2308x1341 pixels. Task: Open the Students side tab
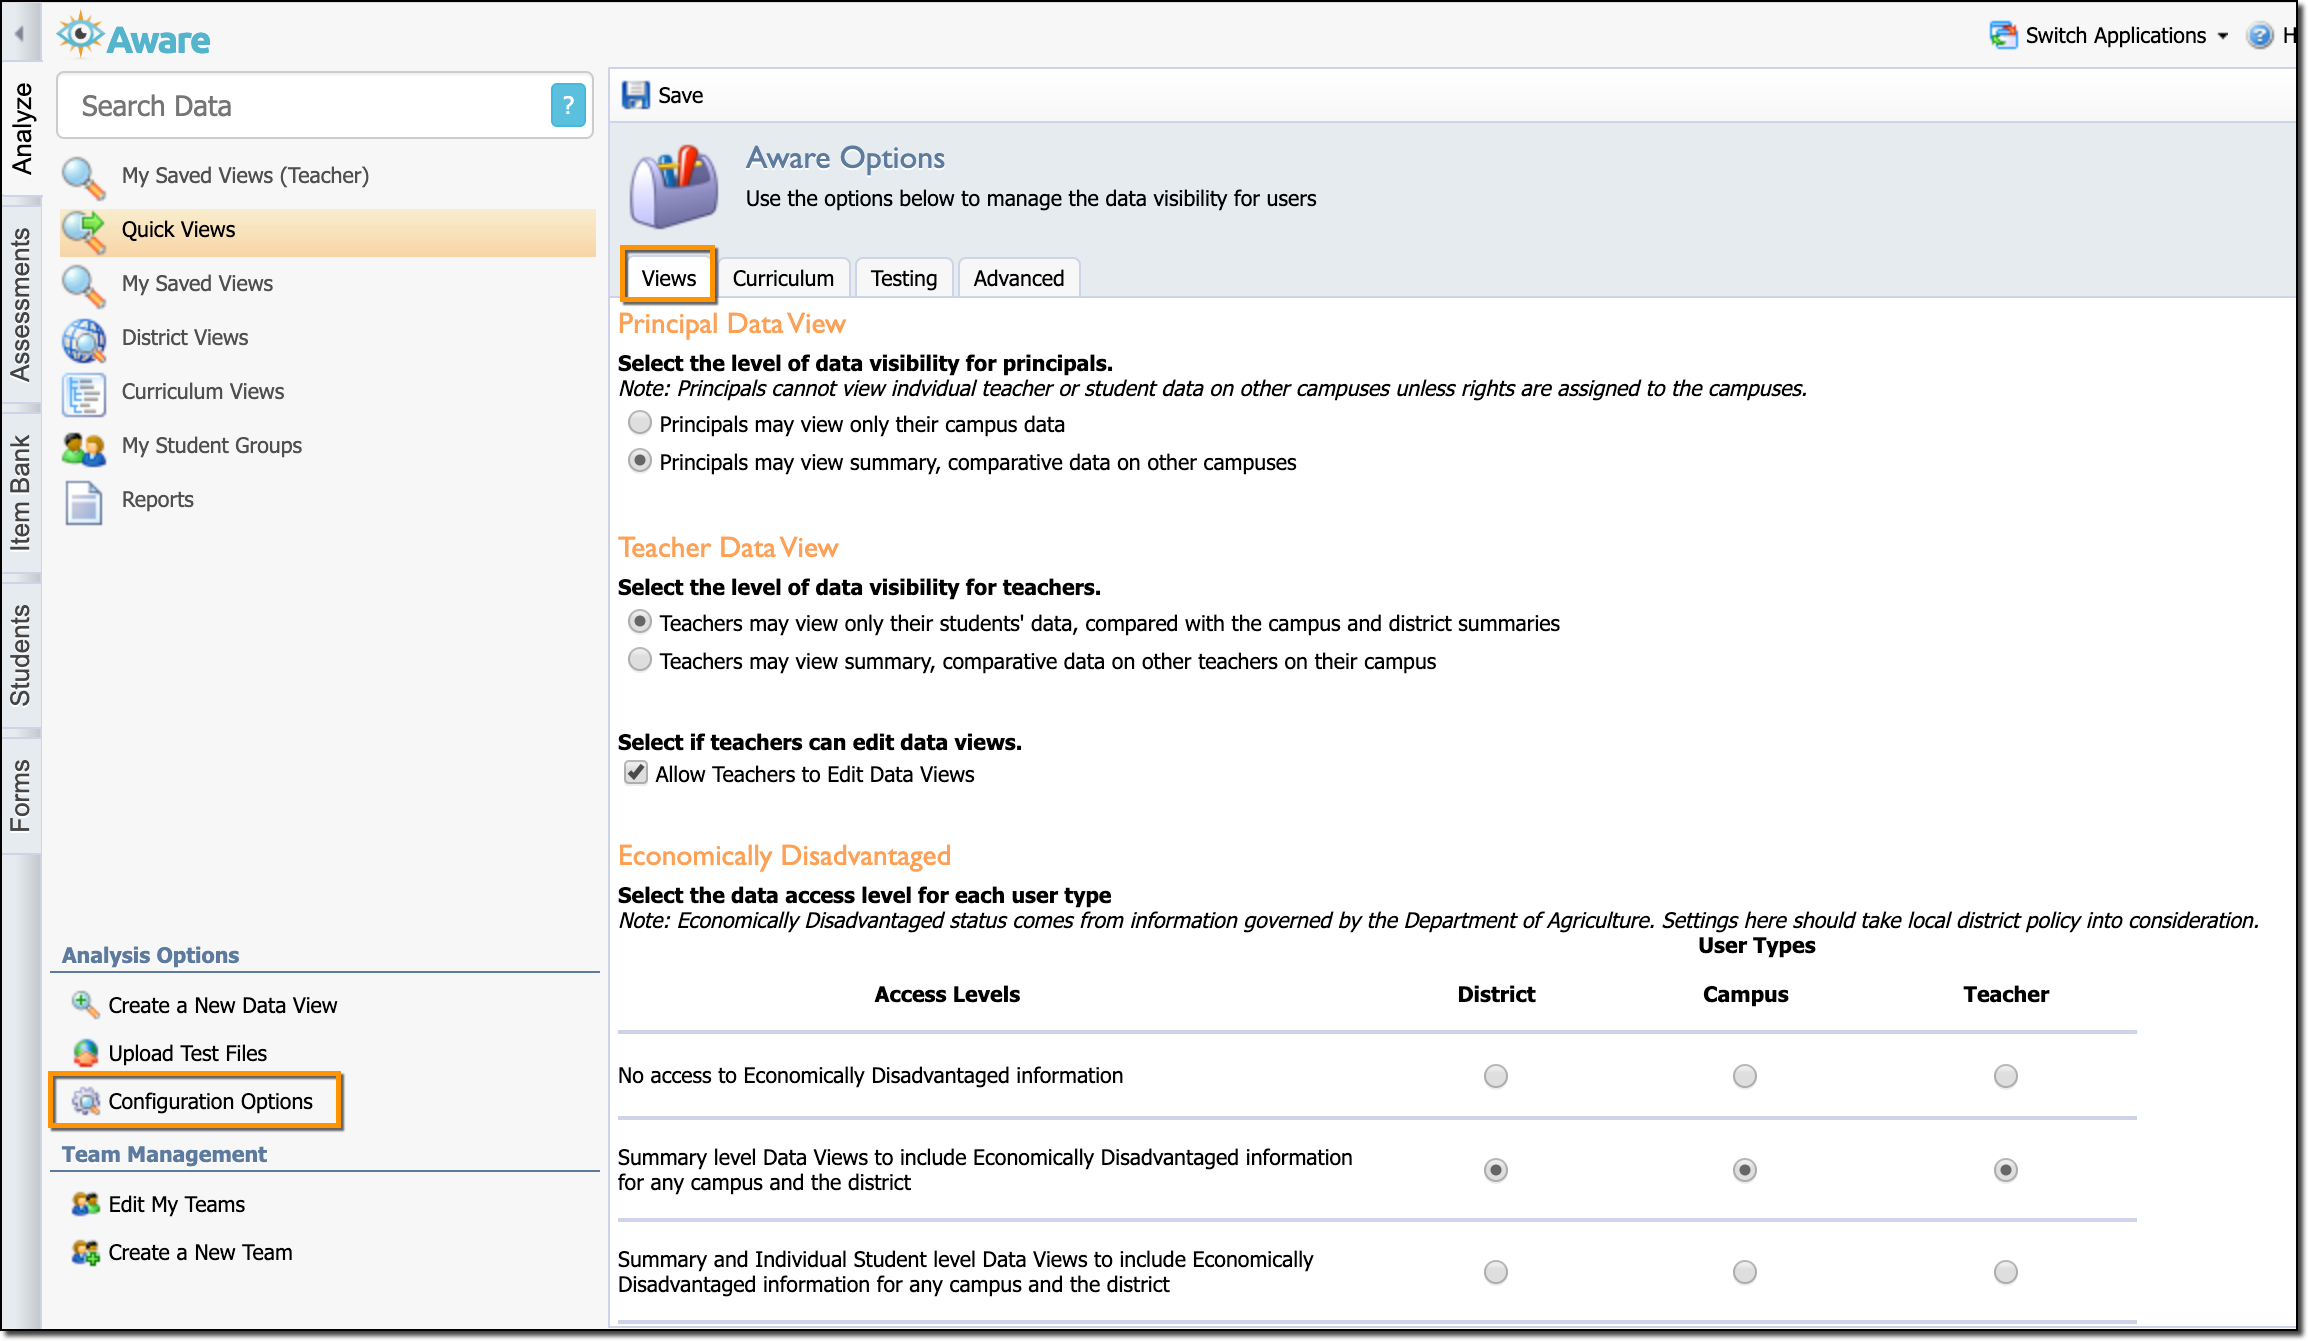tap(22, 655)
